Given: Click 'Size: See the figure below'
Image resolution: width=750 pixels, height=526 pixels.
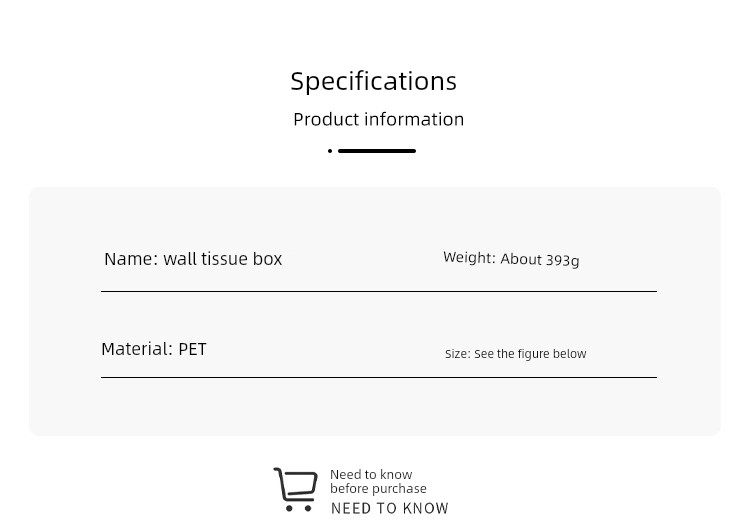Looking at the screenshot, I should coord(516,354).
